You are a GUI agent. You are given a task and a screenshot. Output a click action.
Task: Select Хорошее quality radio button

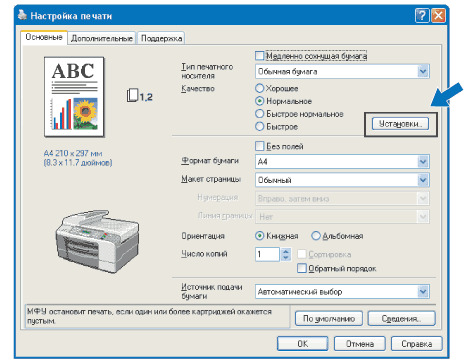pos(259,88)
